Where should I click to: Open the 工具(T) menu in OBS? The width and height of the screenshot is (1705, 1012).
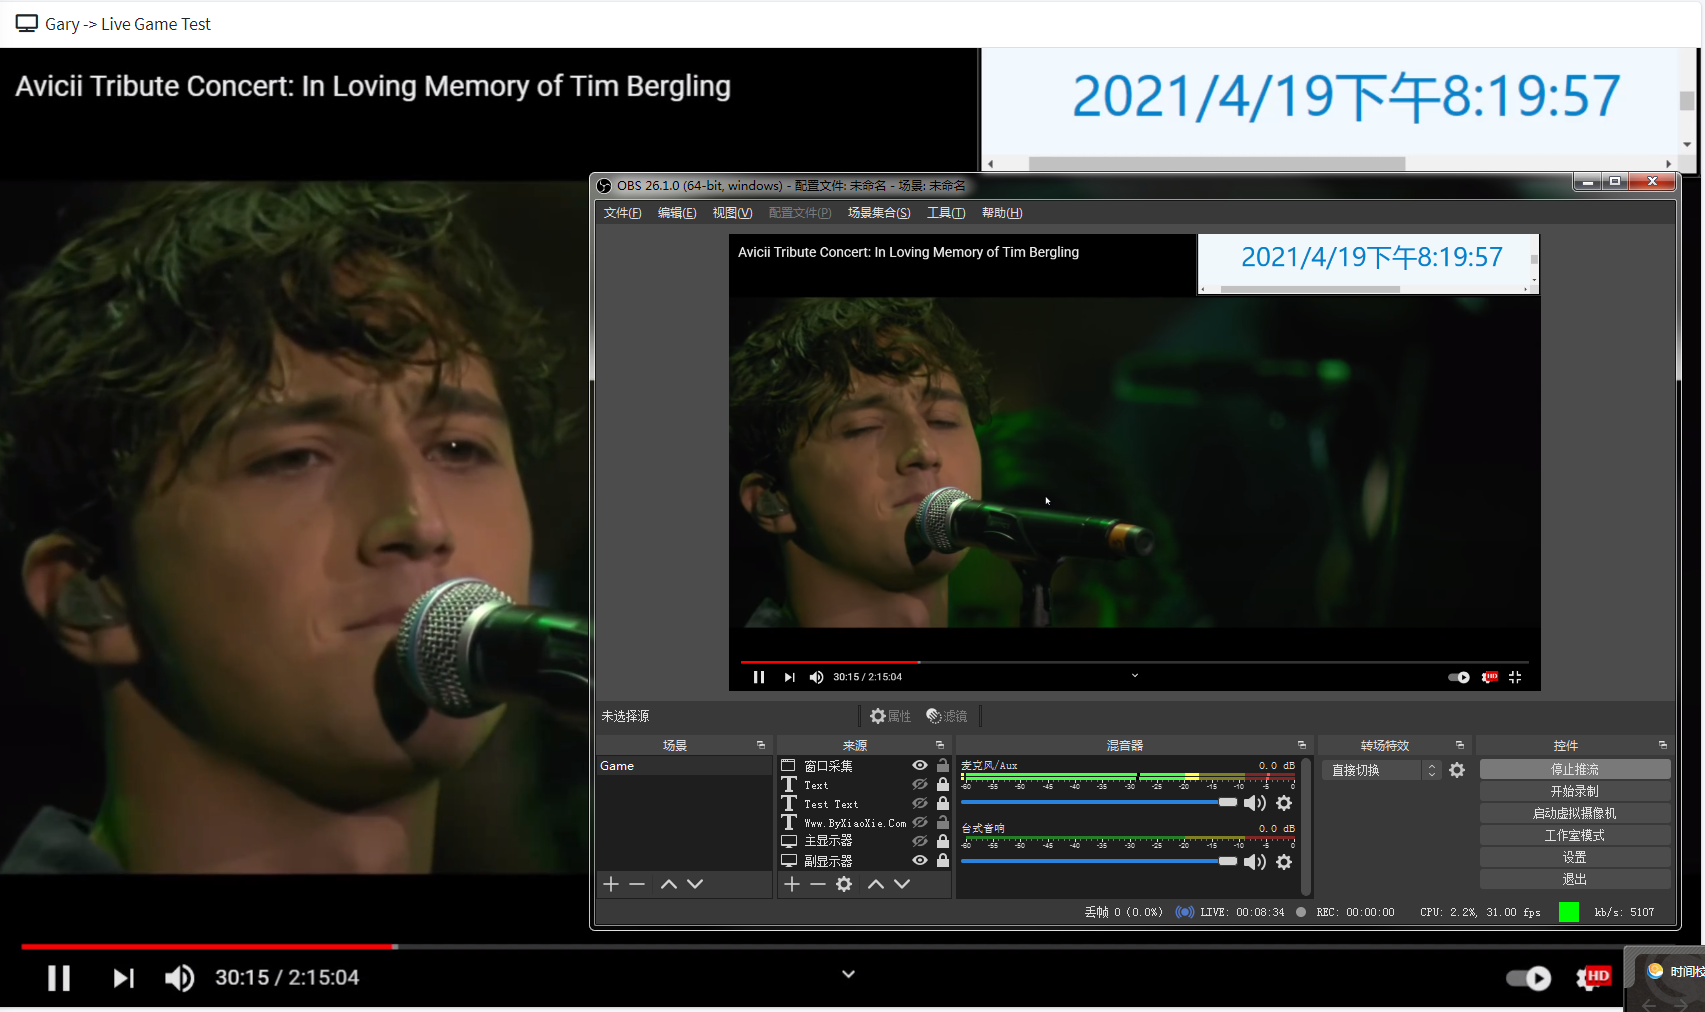[x=946, y=213]
